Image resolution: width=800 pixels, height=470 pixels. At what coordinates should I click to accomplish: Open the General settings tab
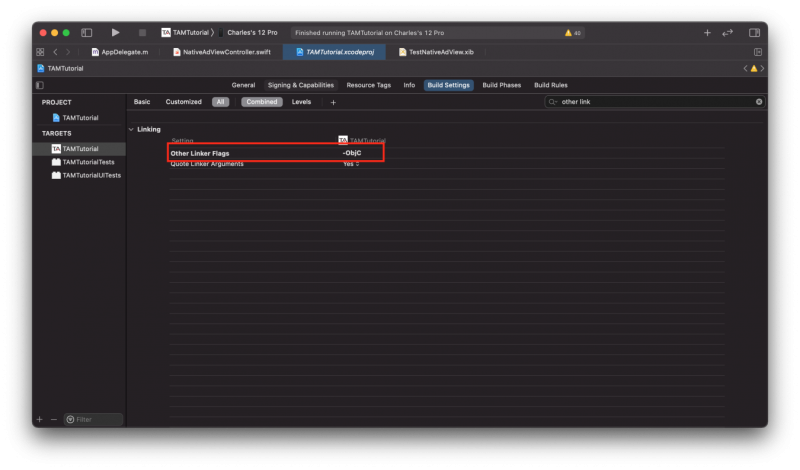tap(243, 85)
